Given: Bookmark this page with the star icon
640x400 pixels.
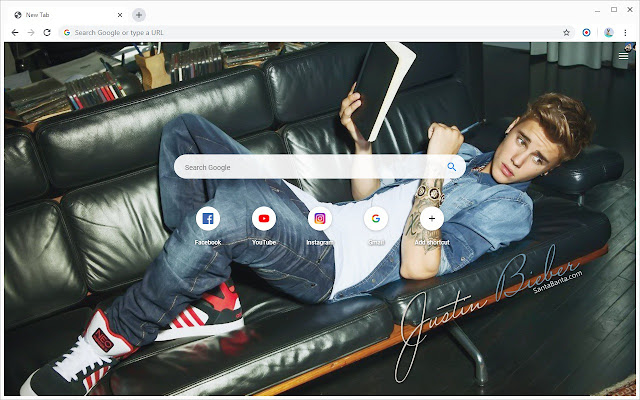Looking at the screenshot, I should point(566,33).
